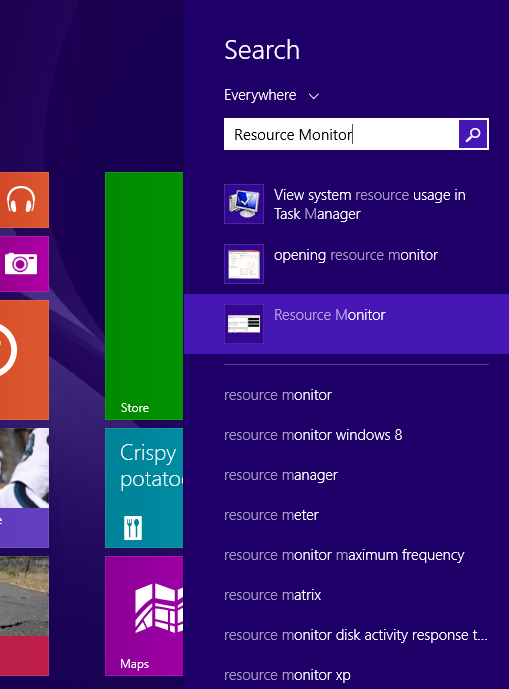Open the Maps tile
Viewport: 509px width, 689px height.
(144, 616)
